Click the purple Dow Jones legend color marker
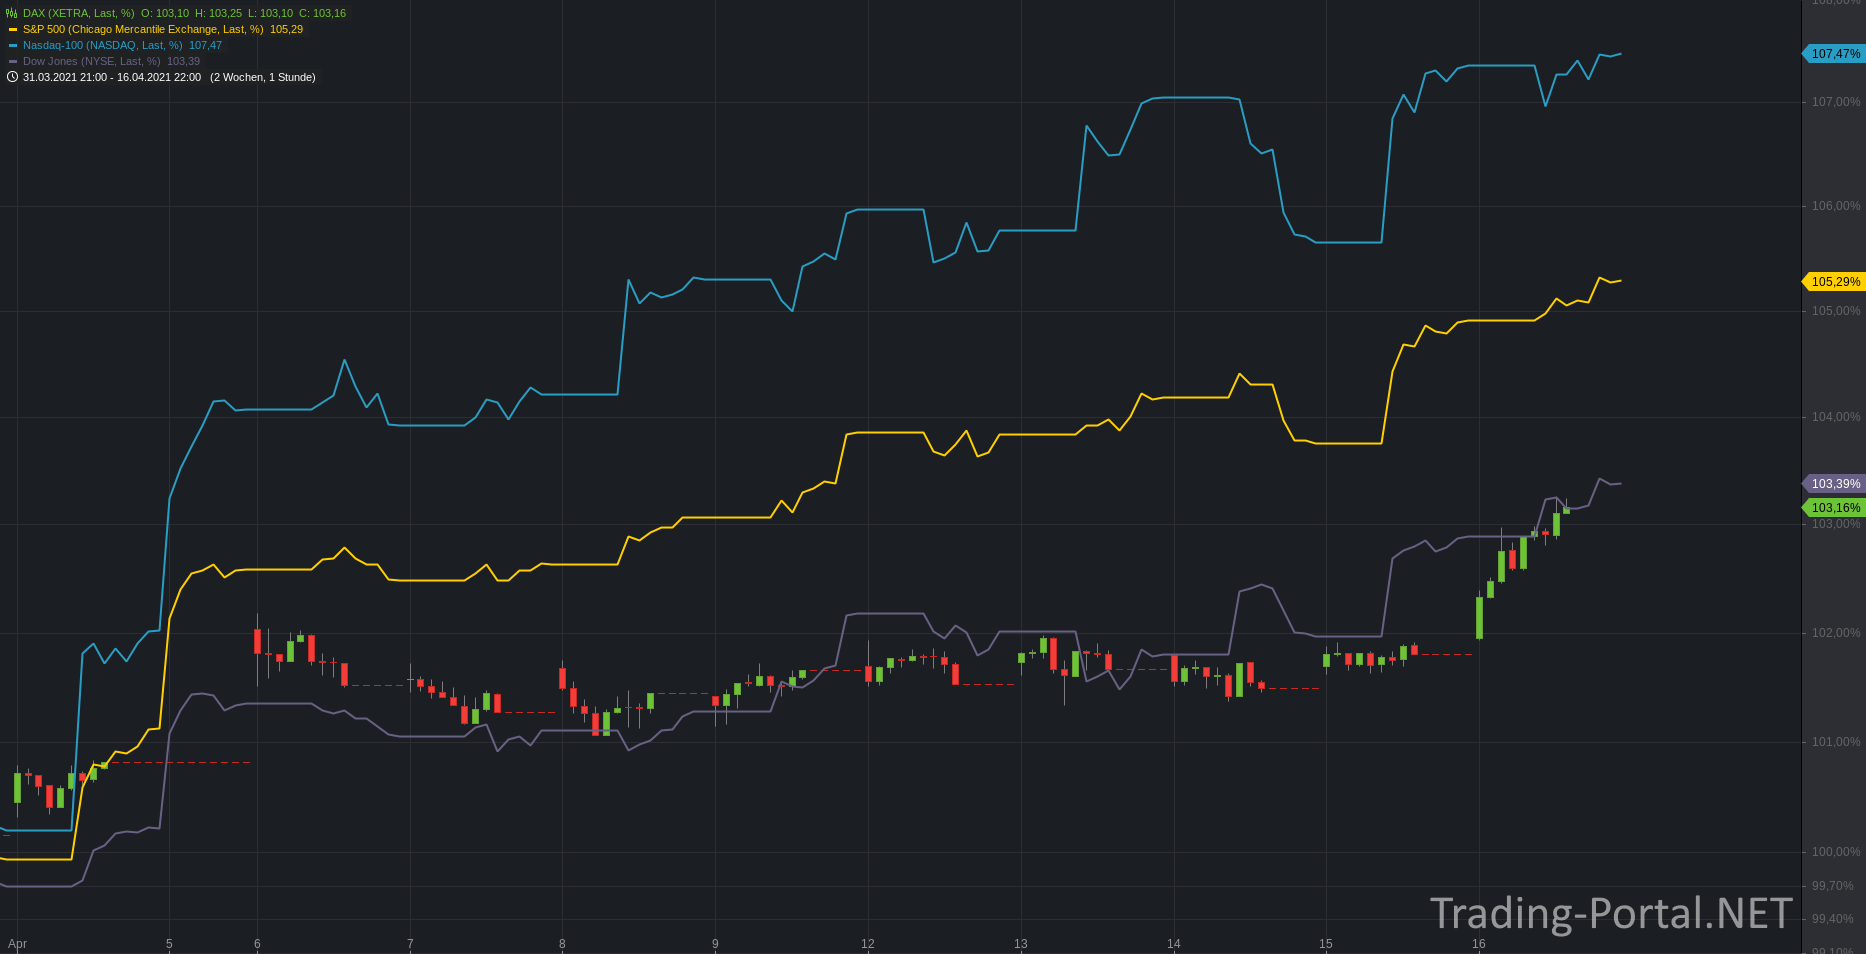The width and height of the screenshot is (1866, 954). 13,61
